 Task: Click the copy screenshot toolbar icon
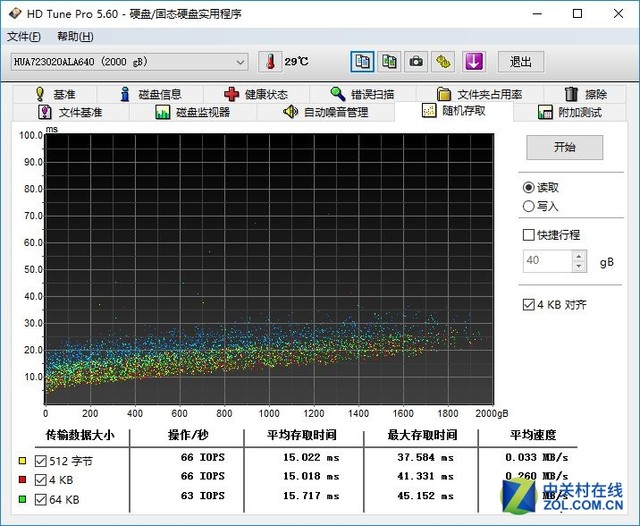[389, 62]
